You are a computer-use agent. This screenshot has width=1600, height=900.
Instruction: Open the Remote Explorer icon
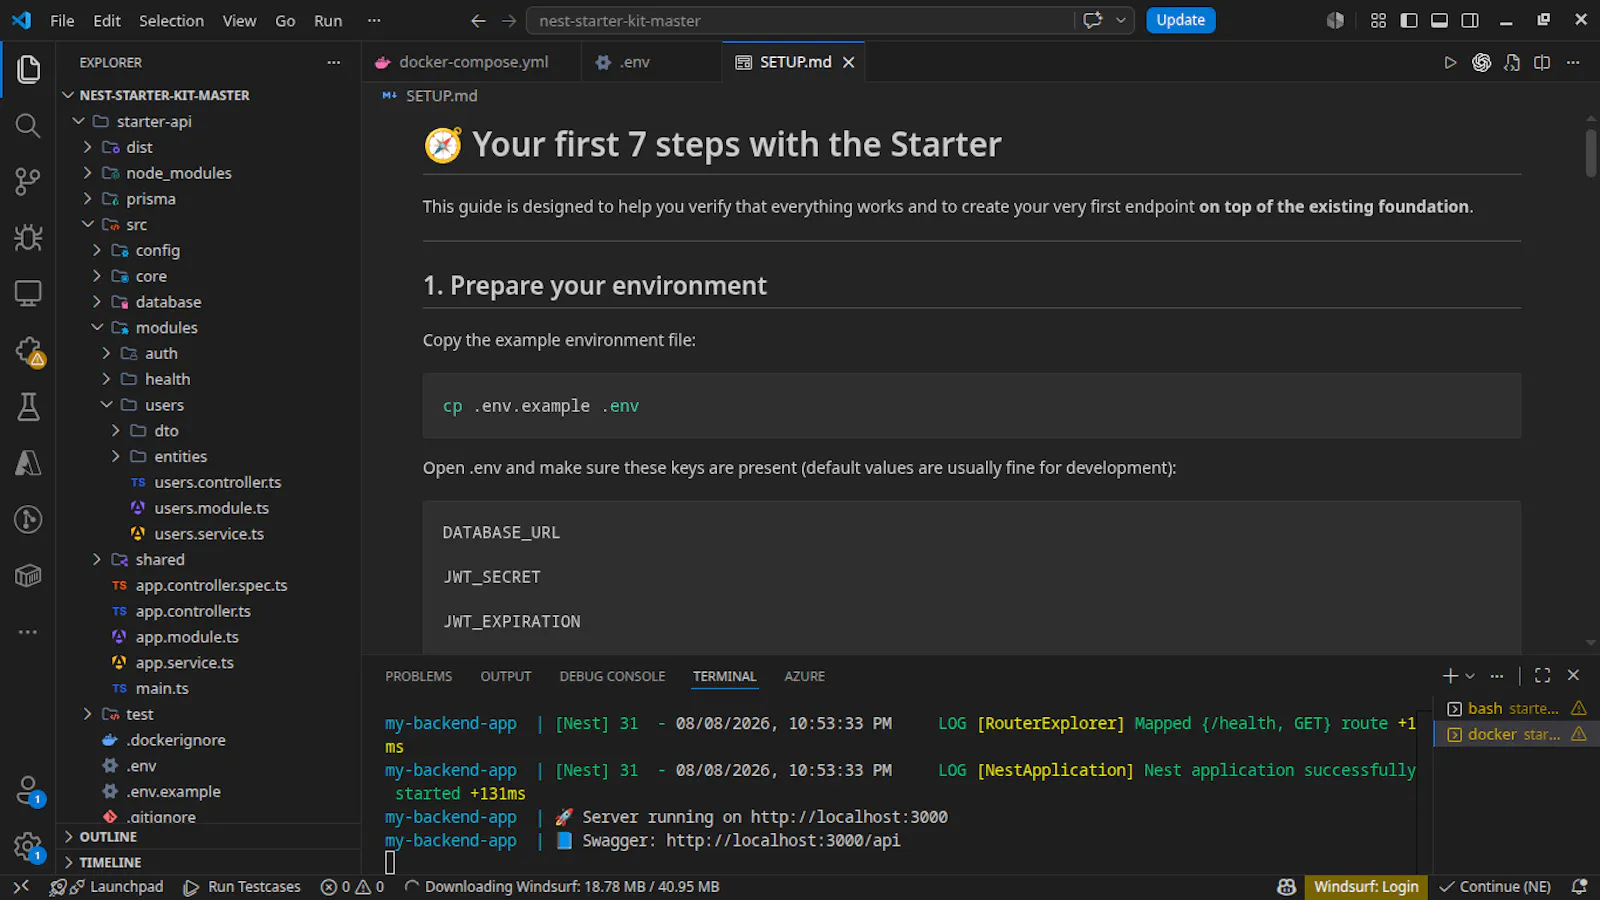(28, 294)
